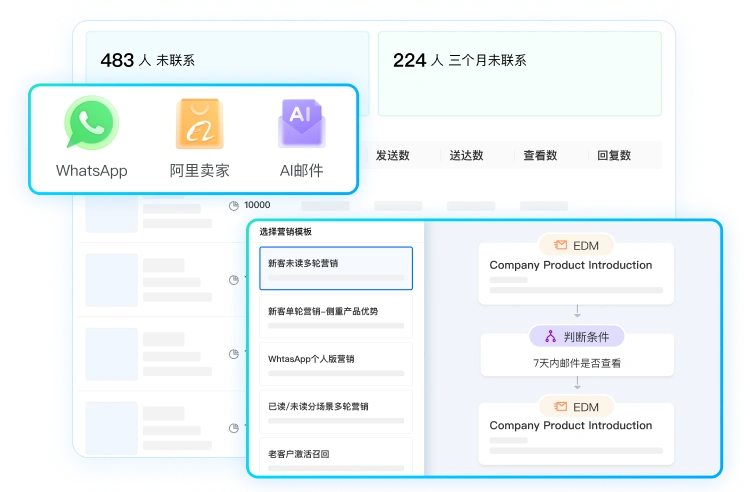Click the EDM envelope icon in top flow node
This screenshot has height=492, width=750.
[560, 245]
